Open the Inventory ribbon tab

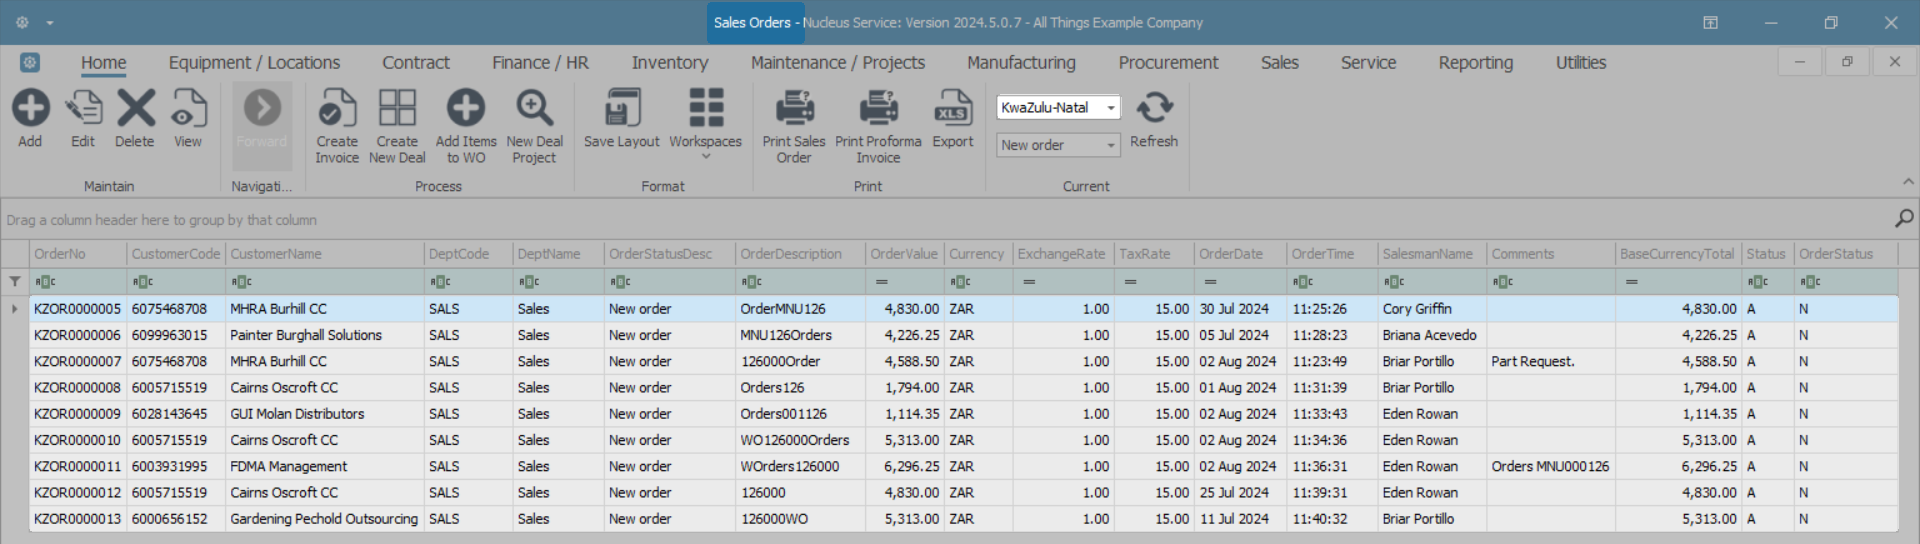pyautogui.click(x=669, y=63)
